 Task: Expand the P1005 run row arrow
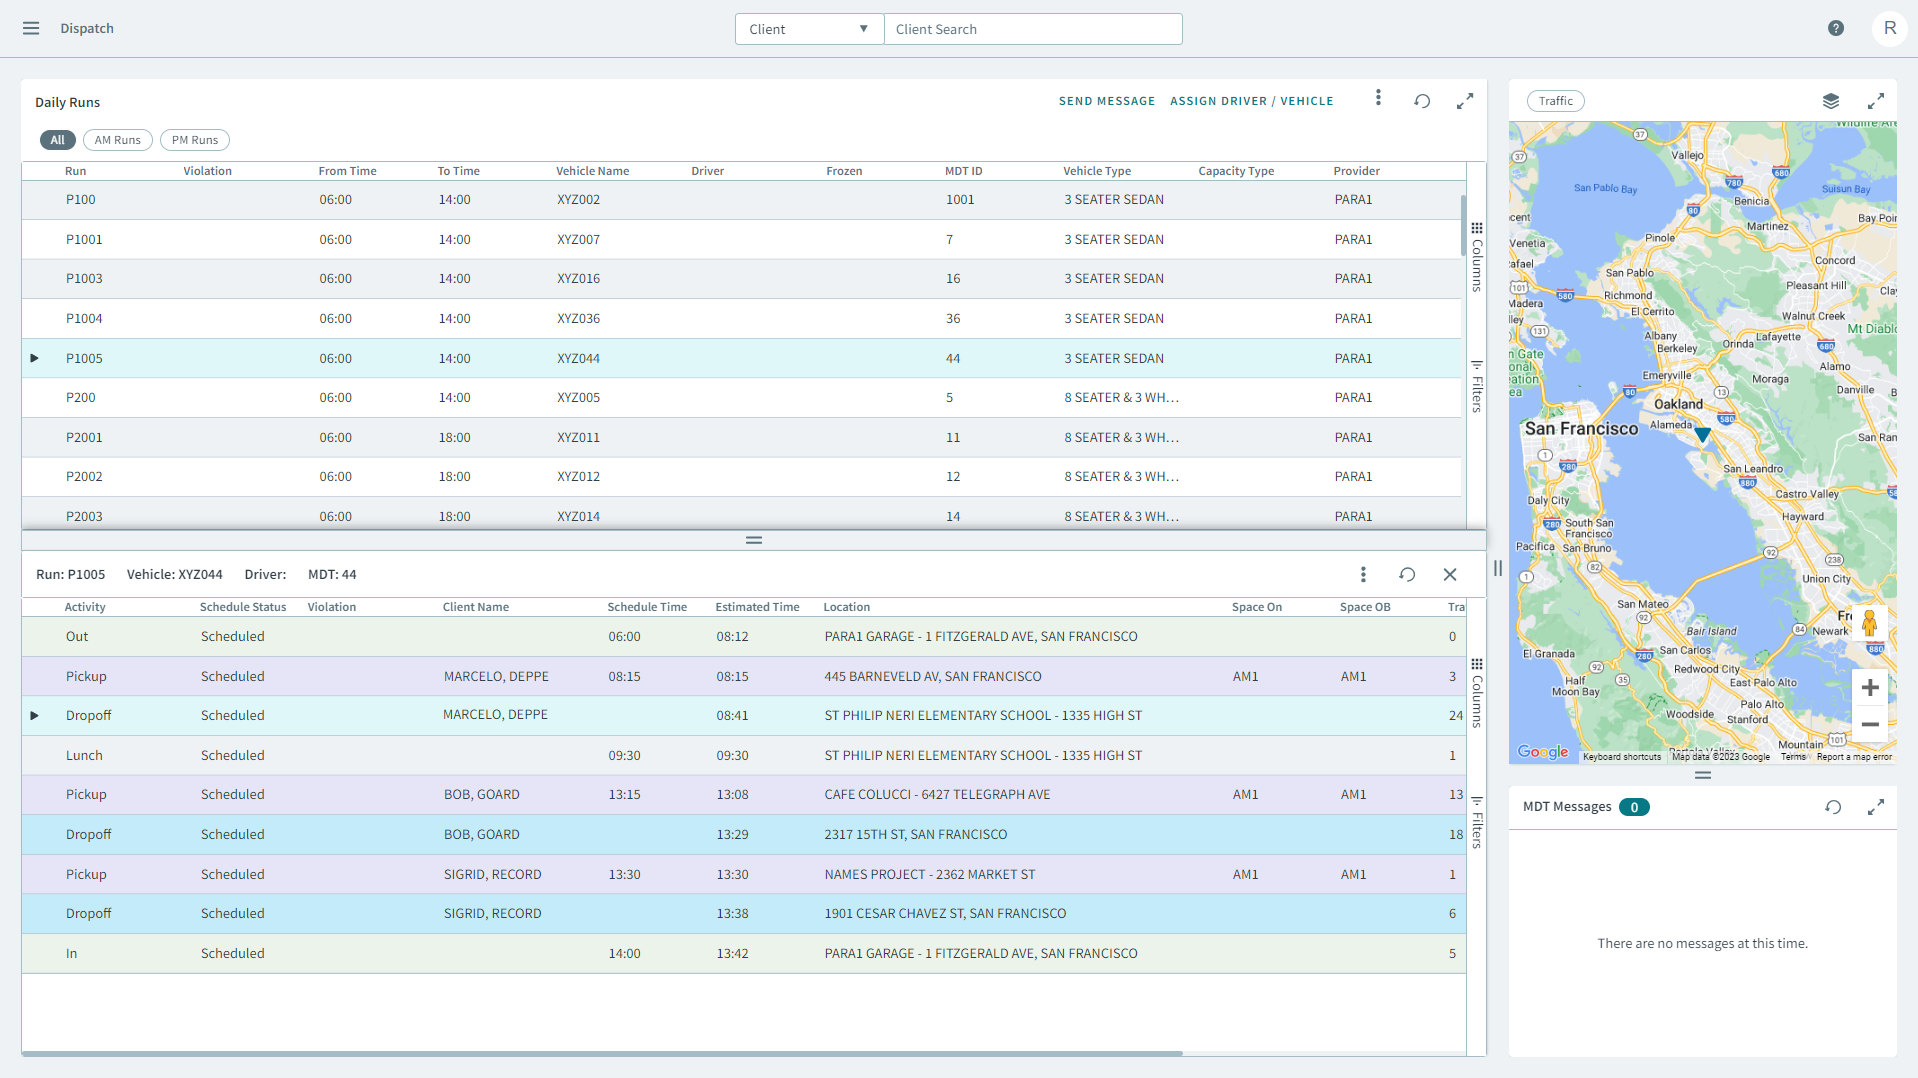click(35, 358)
